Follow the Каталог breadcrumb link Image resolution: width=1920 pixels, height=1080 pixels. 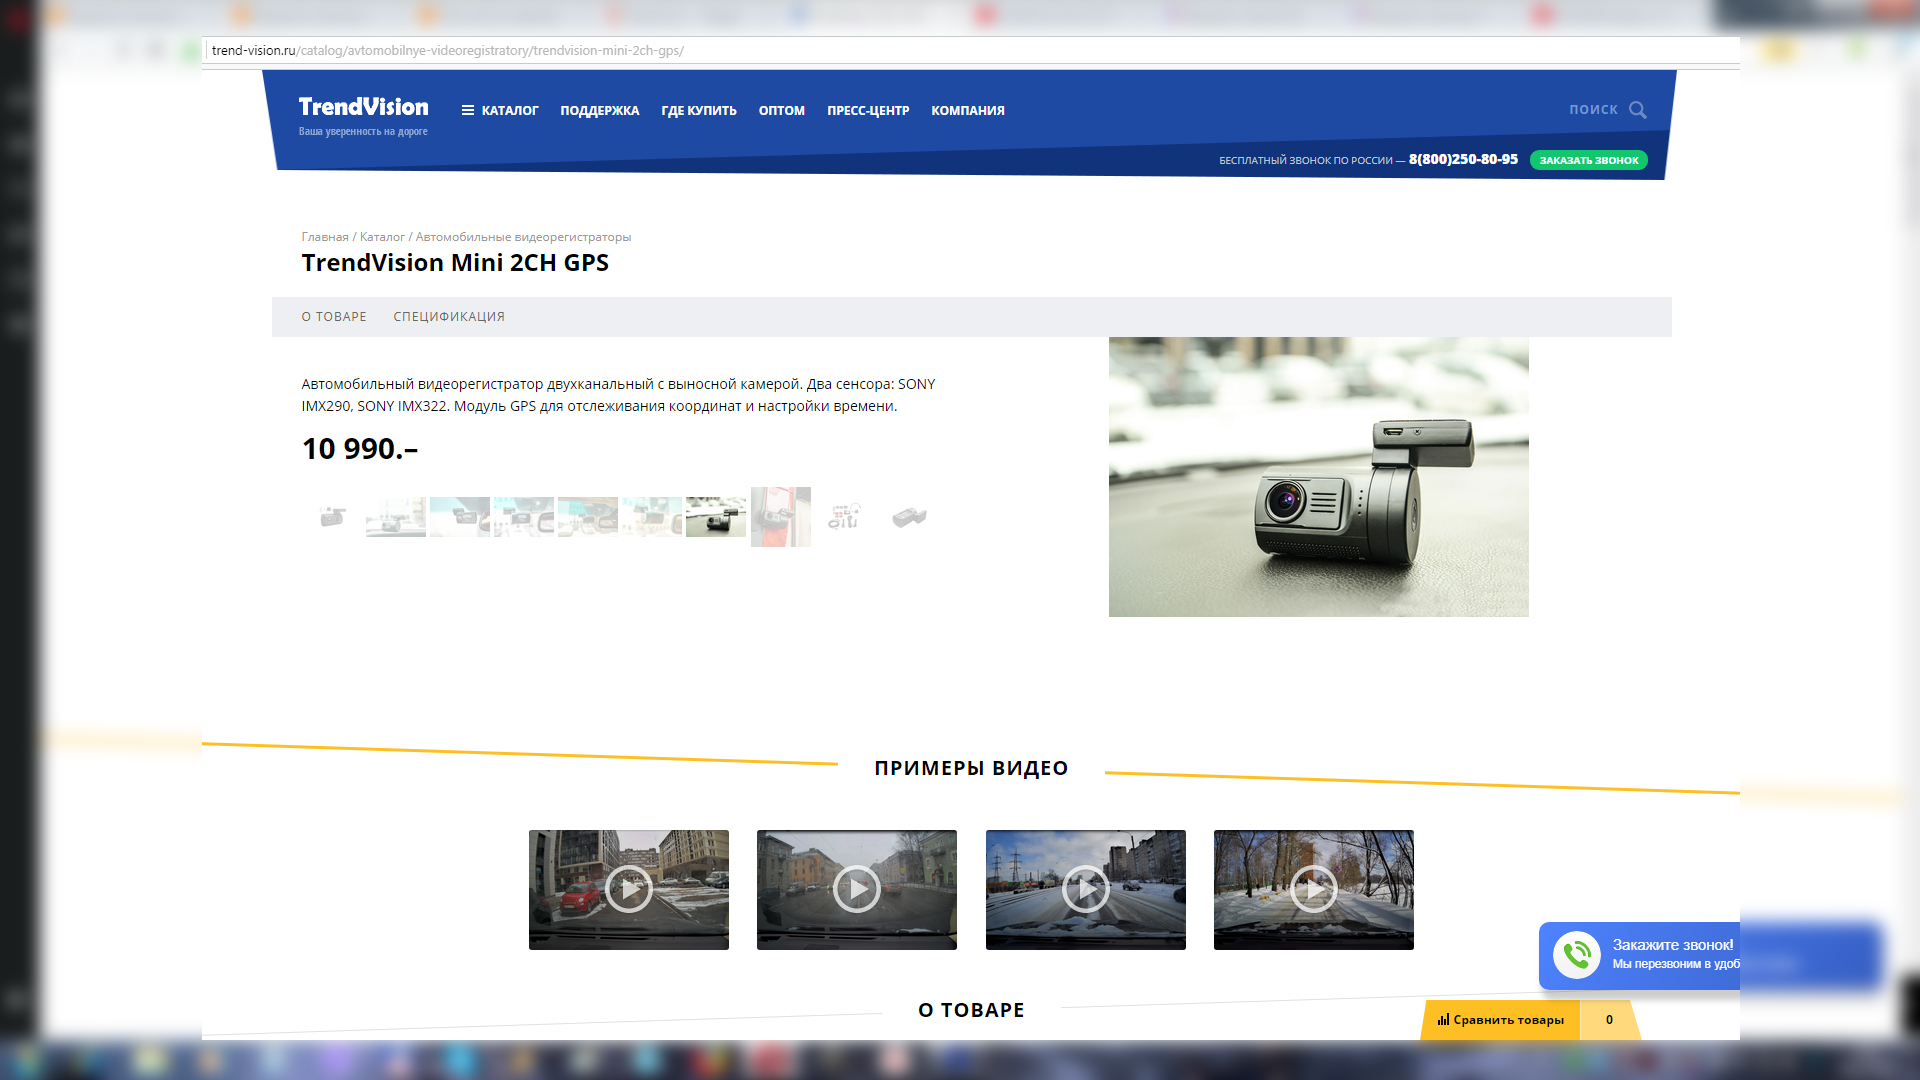point(382,237)
